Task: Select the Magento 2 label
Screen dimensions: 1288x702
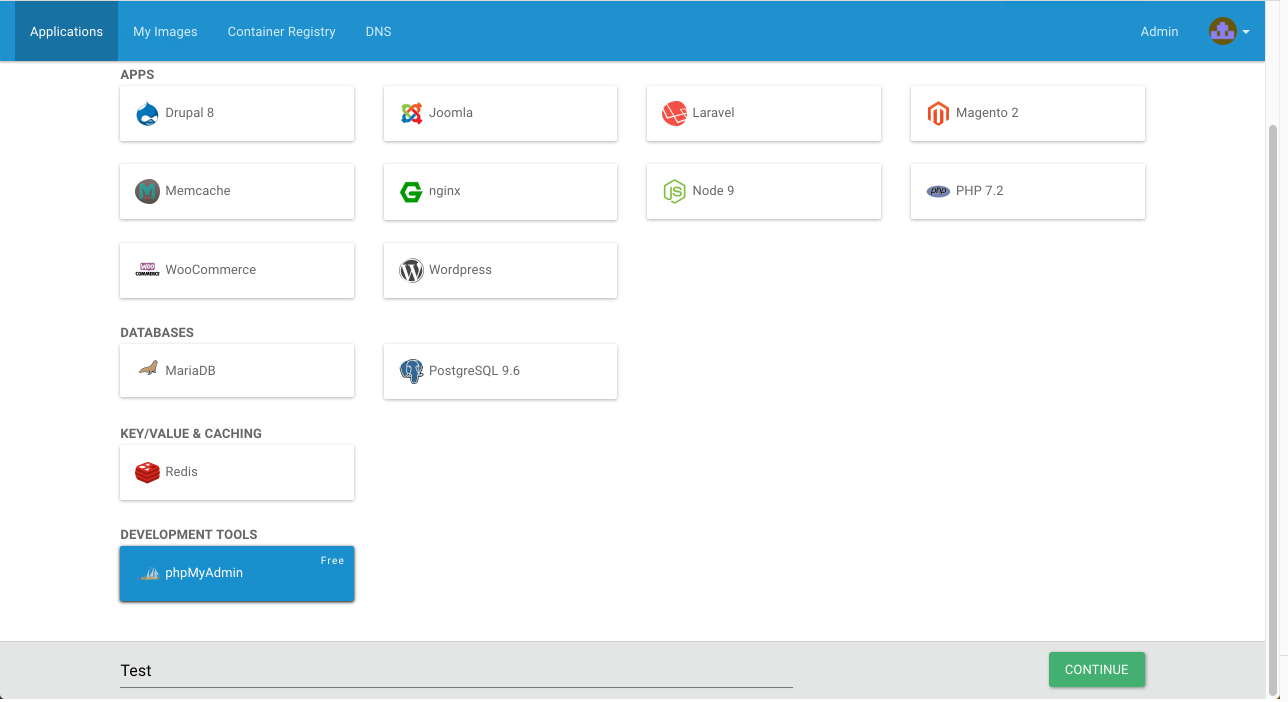Action: [x=987, y=113]
